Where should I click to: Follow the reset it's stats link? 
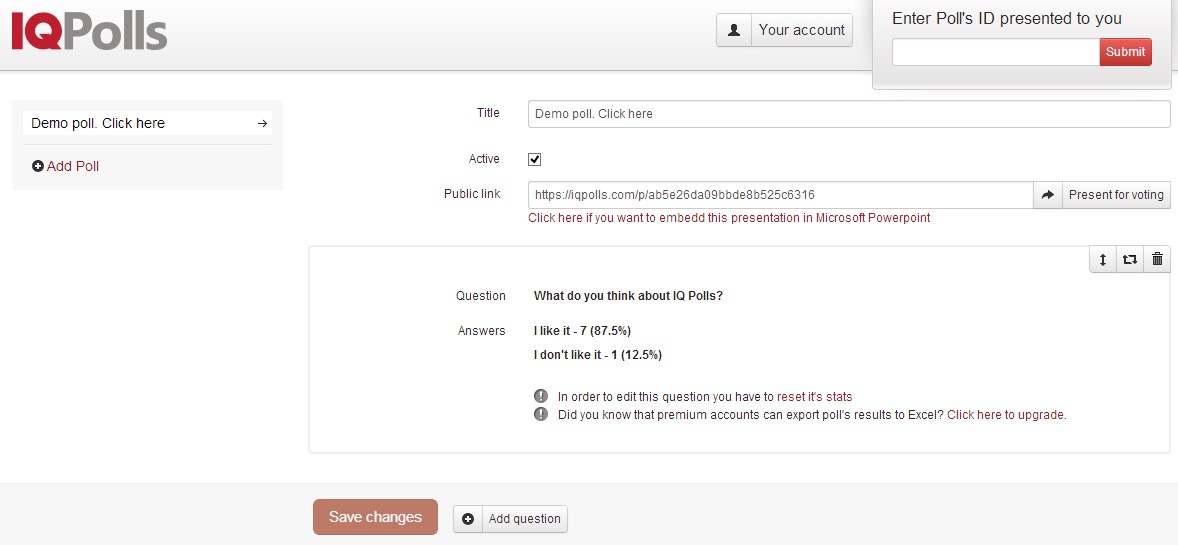814,396
